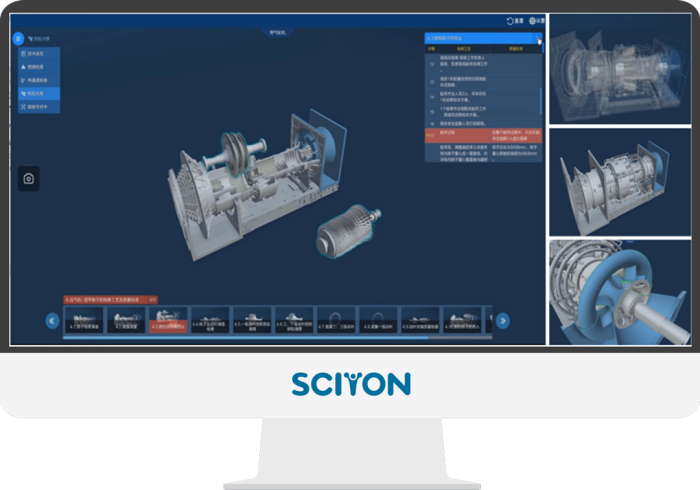
Task: Select the third sidebar menu item
Action: [x=38, y=80]
